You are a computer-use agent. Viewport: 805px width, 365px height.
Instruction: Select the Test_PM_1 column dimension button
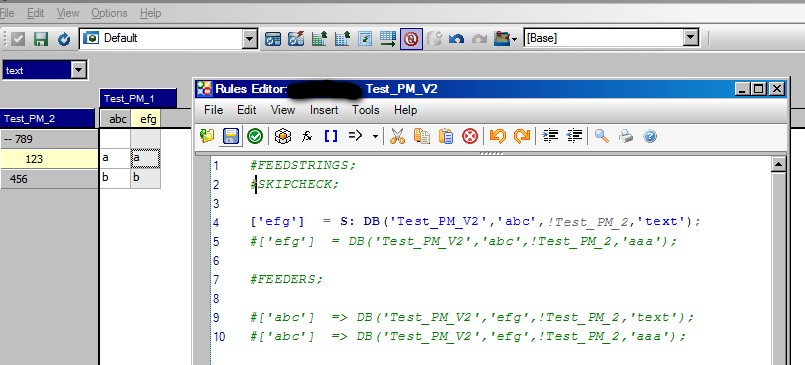(138, 99)
